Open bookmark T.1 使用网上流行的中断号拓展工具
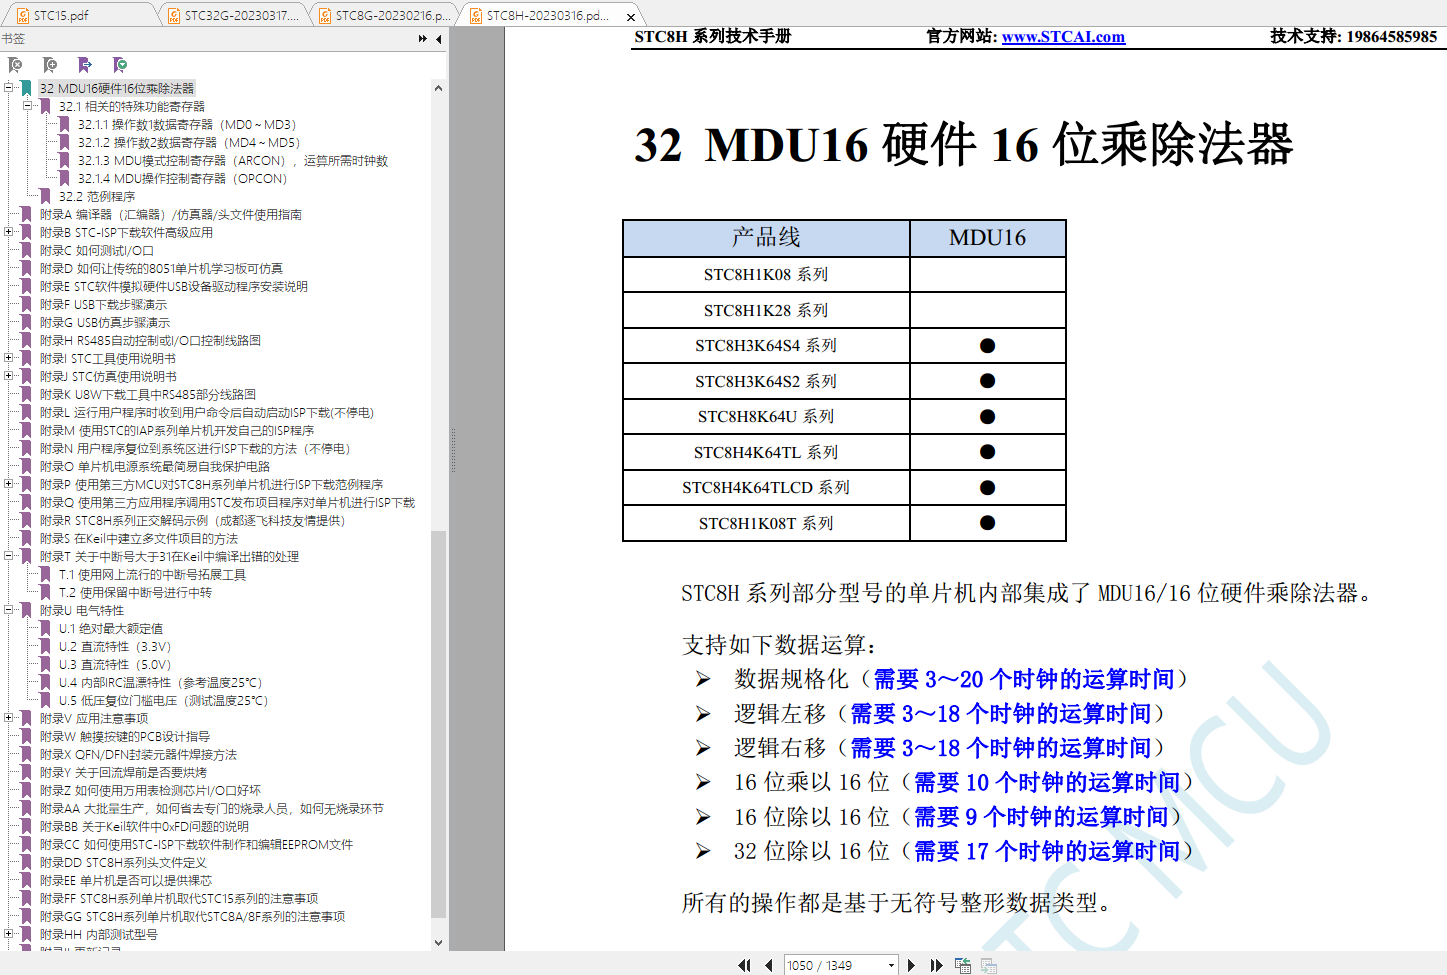Image resolution: width=1447 pixels, height=975 pixels. (x=152, y=575)
